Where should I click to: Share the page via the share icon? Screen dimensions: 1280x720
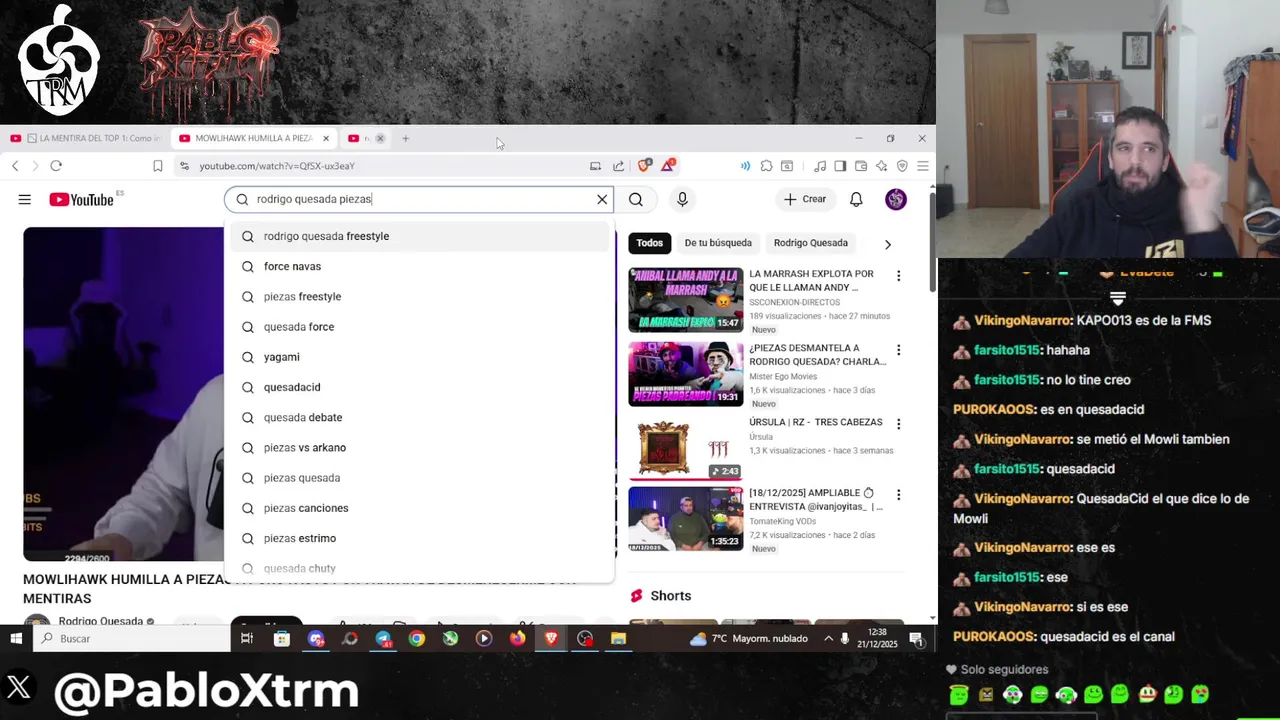(618, 166)
